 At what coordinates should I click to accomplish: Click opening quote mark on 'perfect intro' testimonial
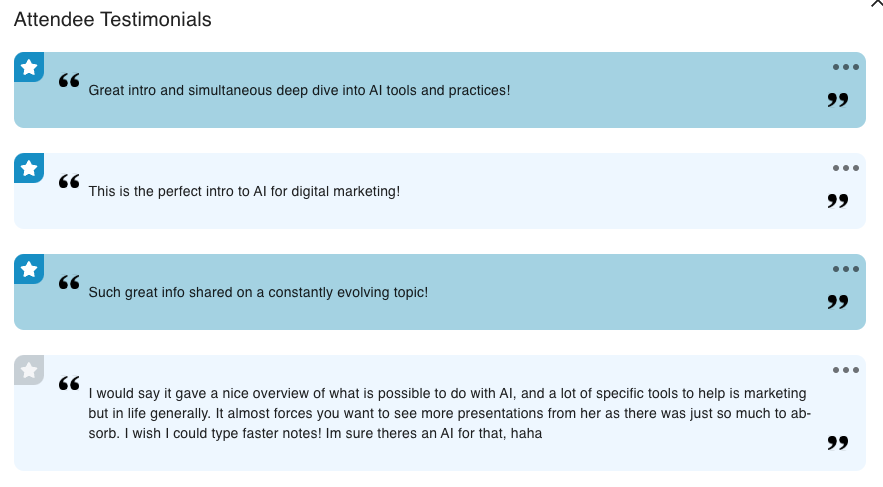pyautogui.click(x=69, y=181)
